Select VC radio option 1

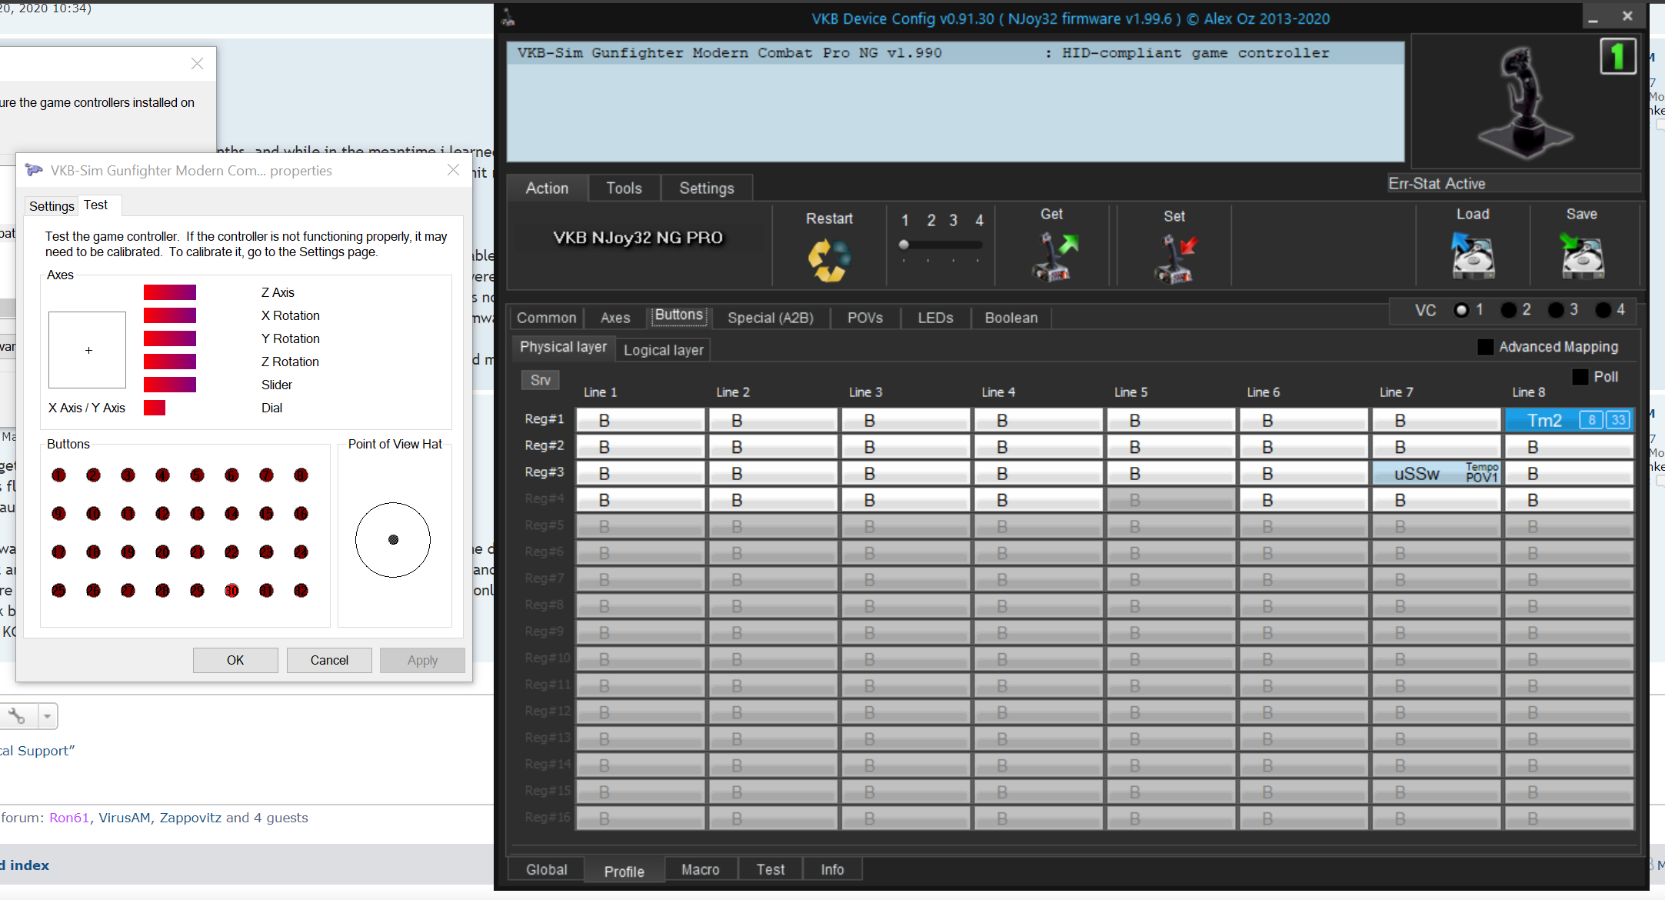(x=1461, y=310)
